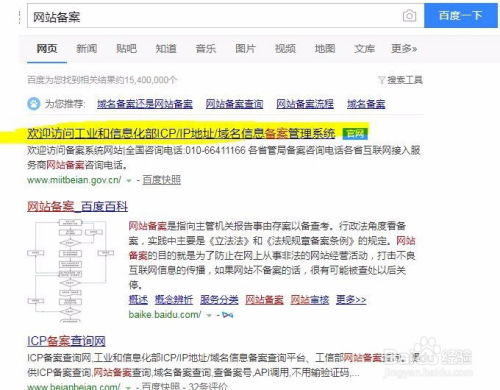Expand the 更多» tab menu

pyautogui.click(x=404, y=49)
